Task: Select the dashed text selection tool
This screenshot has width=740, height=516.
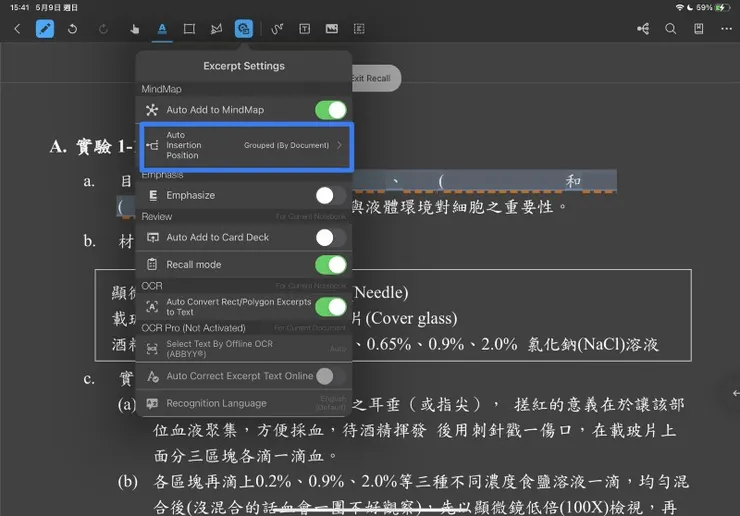Action: point(359,29)
